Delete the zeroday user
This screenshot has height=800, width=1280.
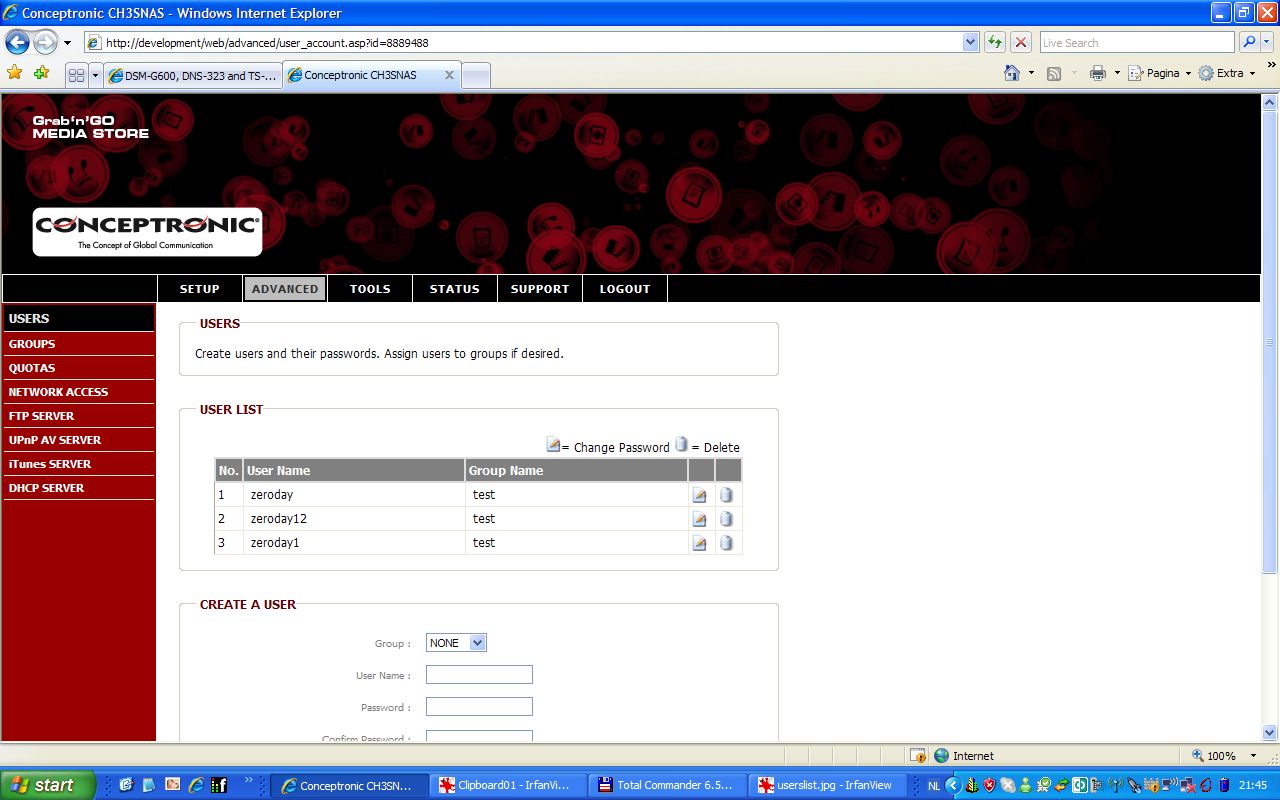point(727,495)
